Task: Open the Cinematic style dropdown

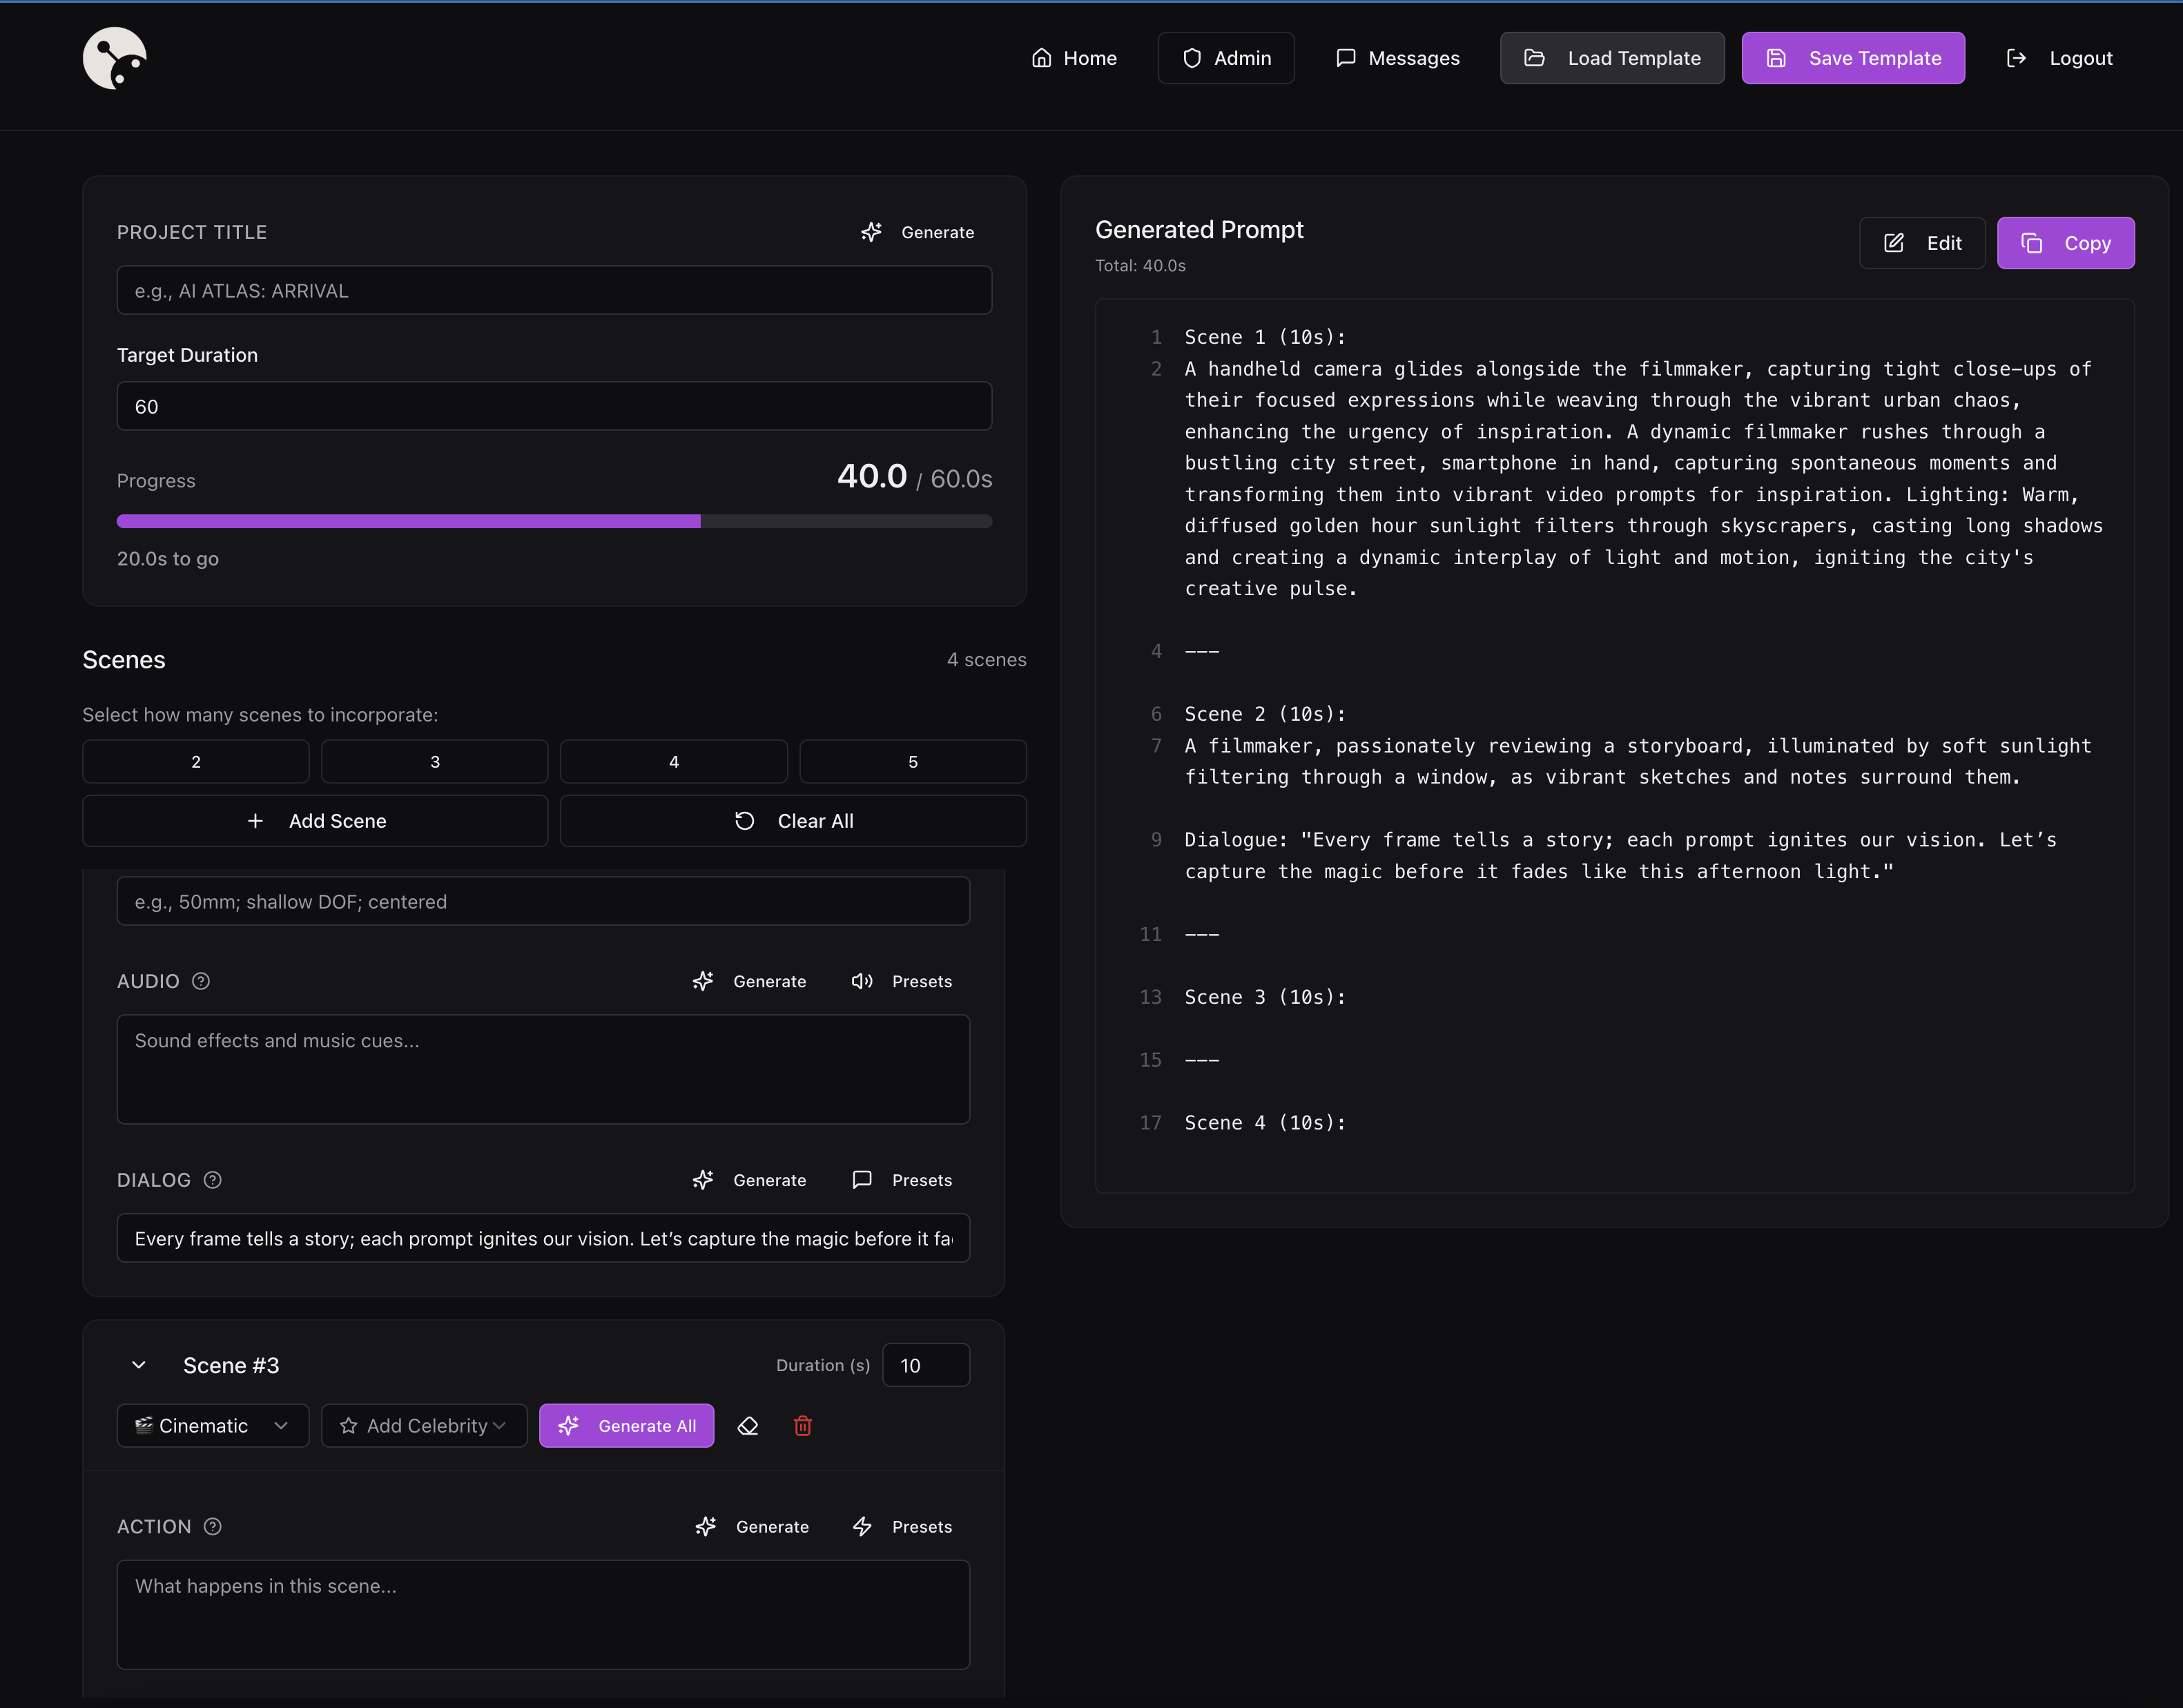Action: pos(211,1425)
